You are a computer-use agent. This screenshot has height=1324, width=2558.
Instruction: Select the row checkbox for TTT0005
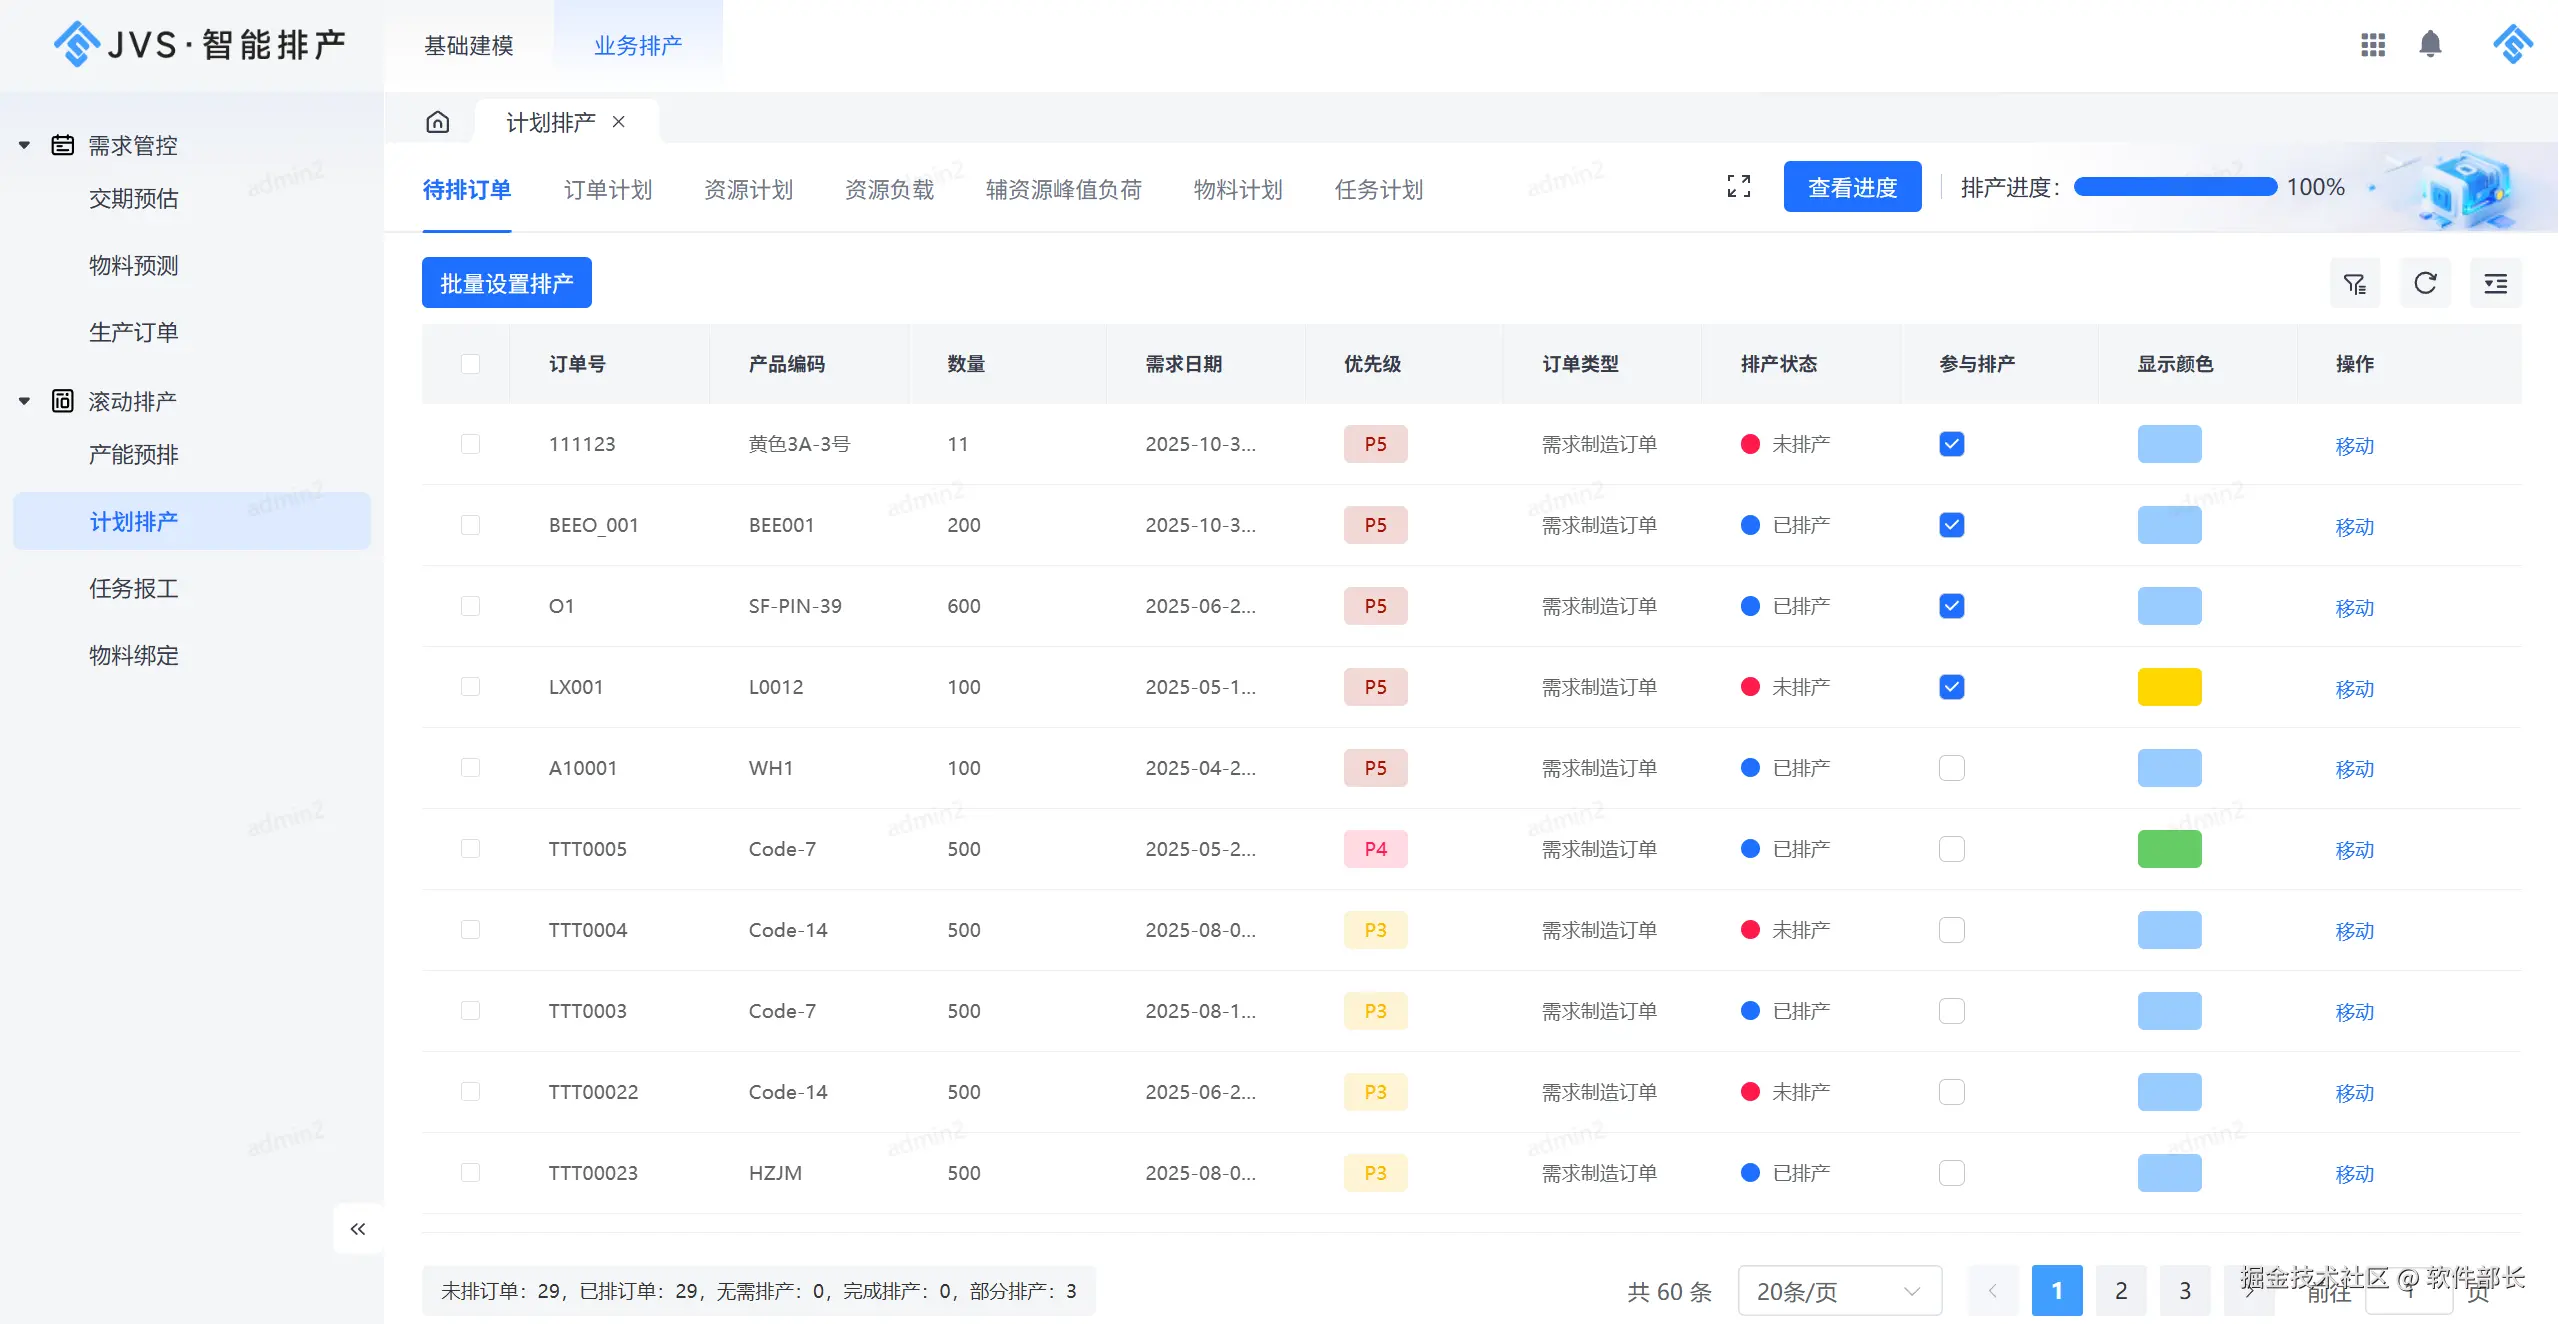tap(470, 849)
